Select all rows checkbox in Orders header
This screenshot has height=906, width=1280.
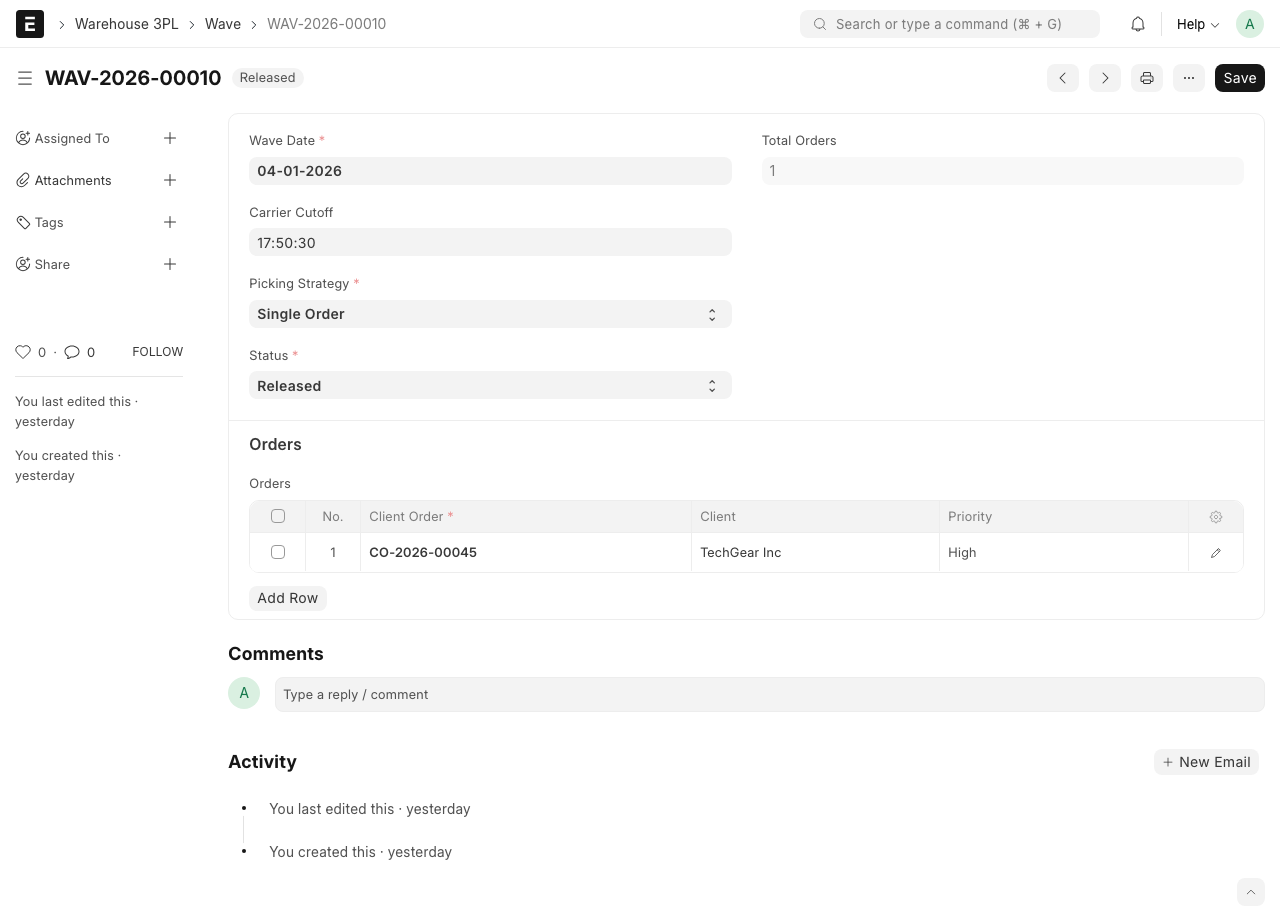[x=278, y=516]
